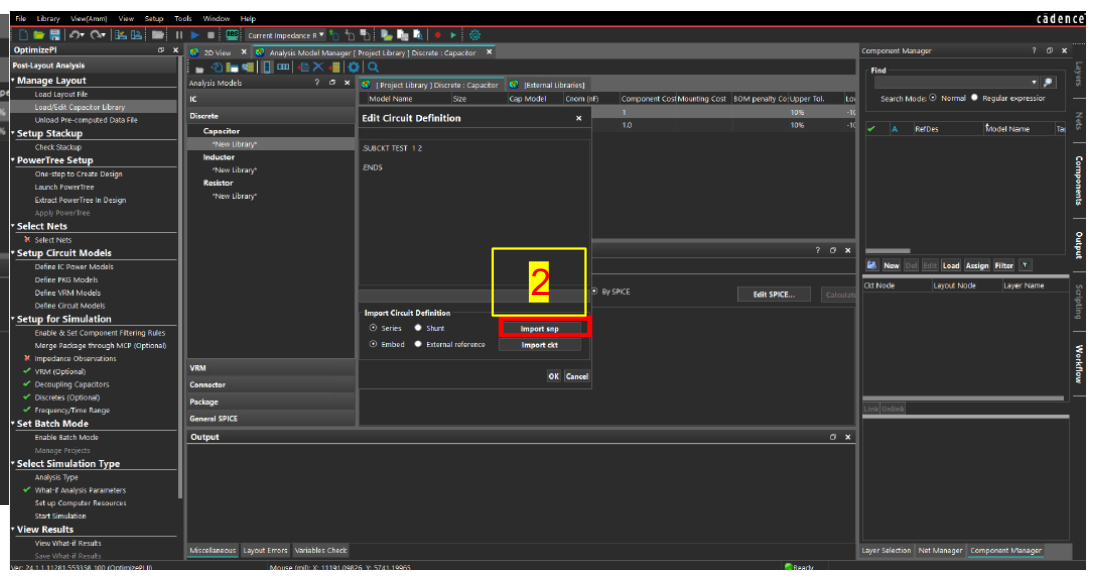Click the help question mark in Analysis Models panel

[317, 83]
